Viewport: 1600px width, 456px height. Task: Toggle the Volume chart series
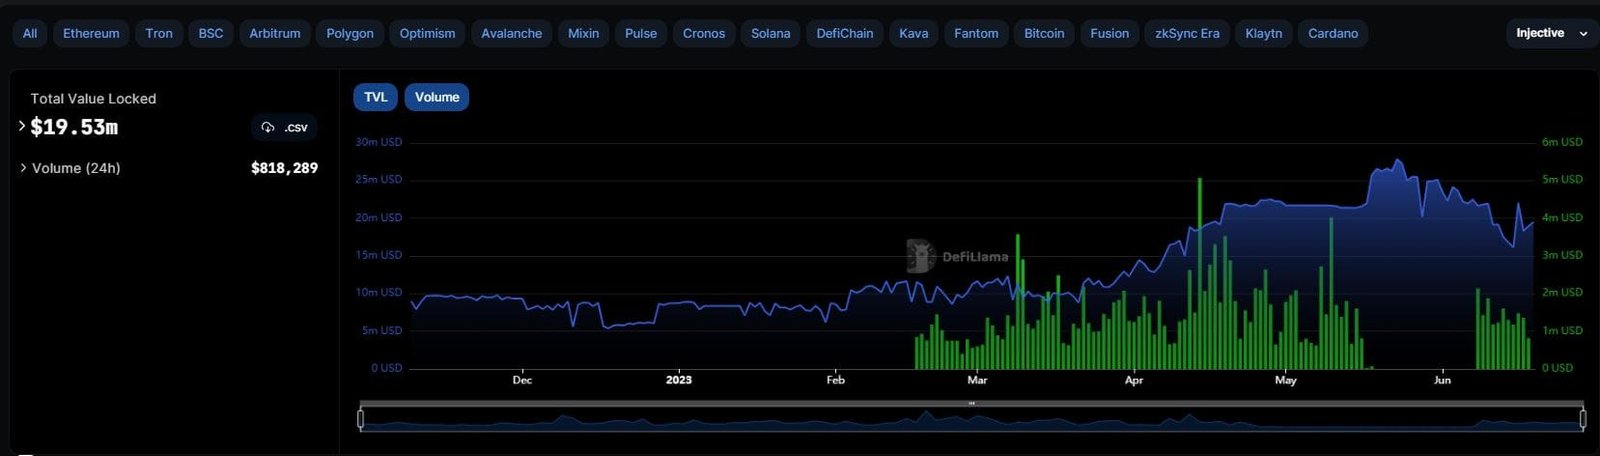pyautogui.click(x=437, y=97)
